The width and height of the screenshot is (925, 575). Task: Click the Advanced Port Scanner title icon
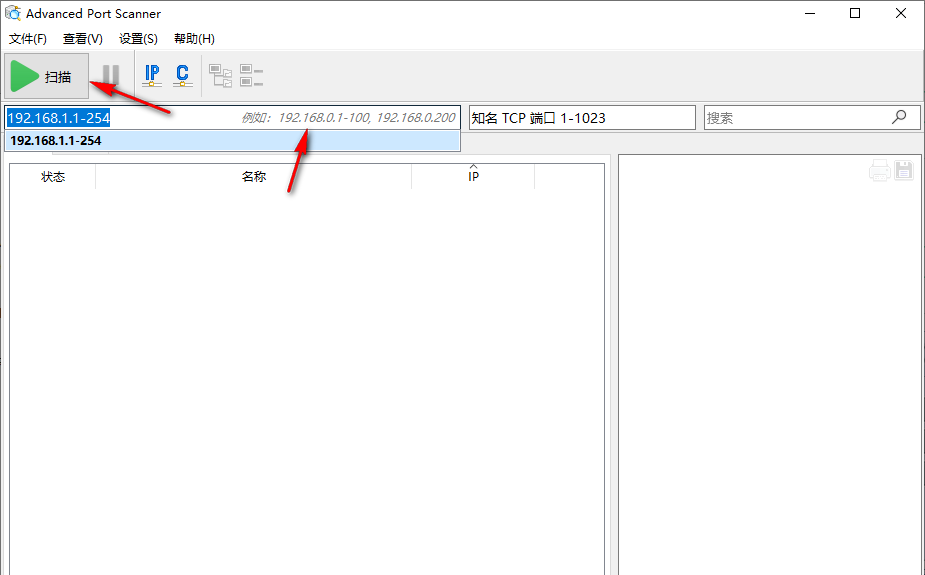[x=13, y=14]
